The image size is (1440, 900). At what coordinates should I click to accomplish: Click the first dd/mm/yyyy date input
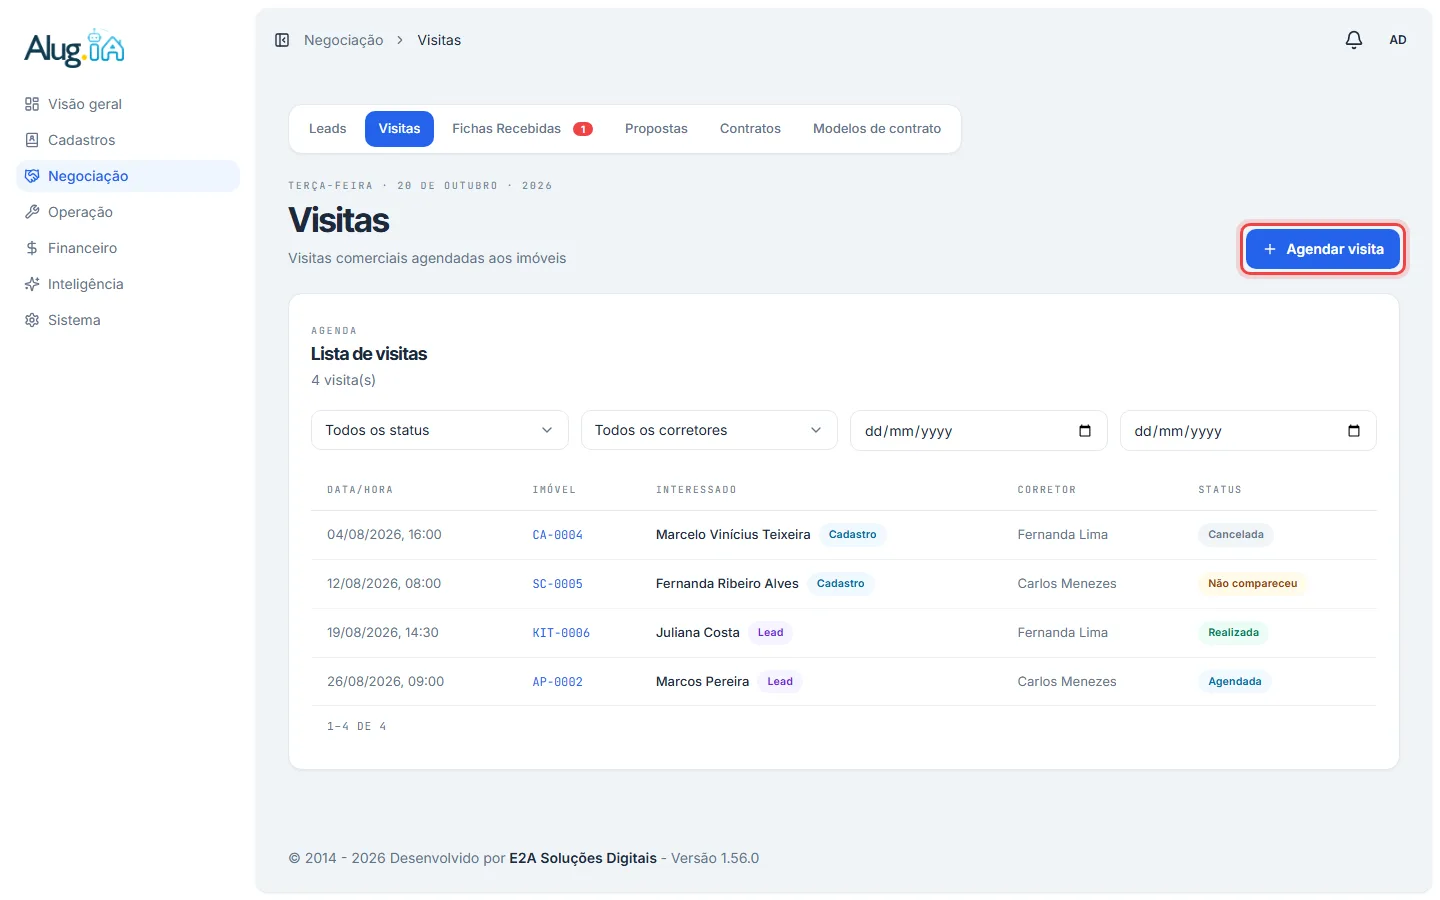(979, 431)
